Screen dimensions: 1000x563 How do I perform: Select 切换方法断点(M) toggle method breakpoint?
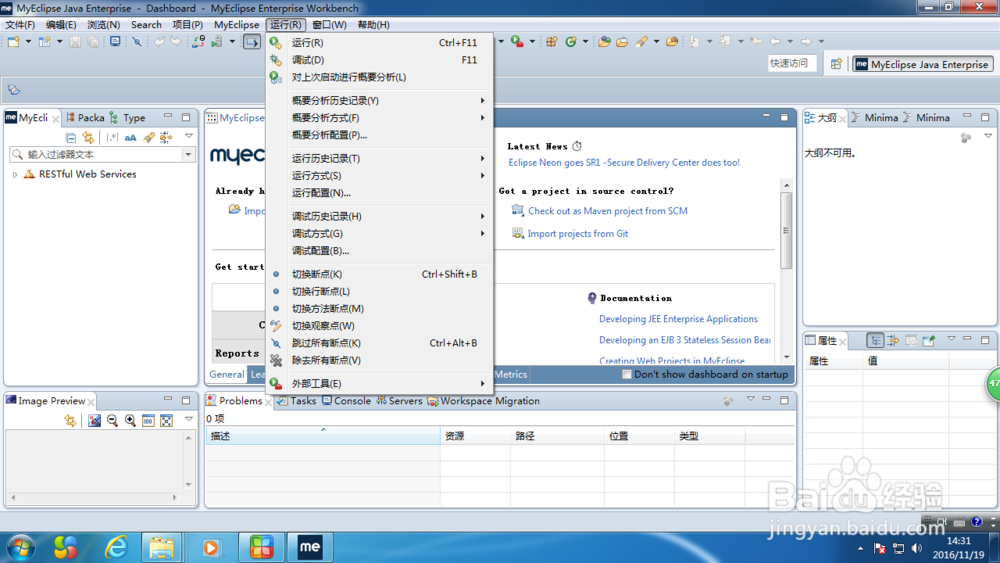coord(379,309)
